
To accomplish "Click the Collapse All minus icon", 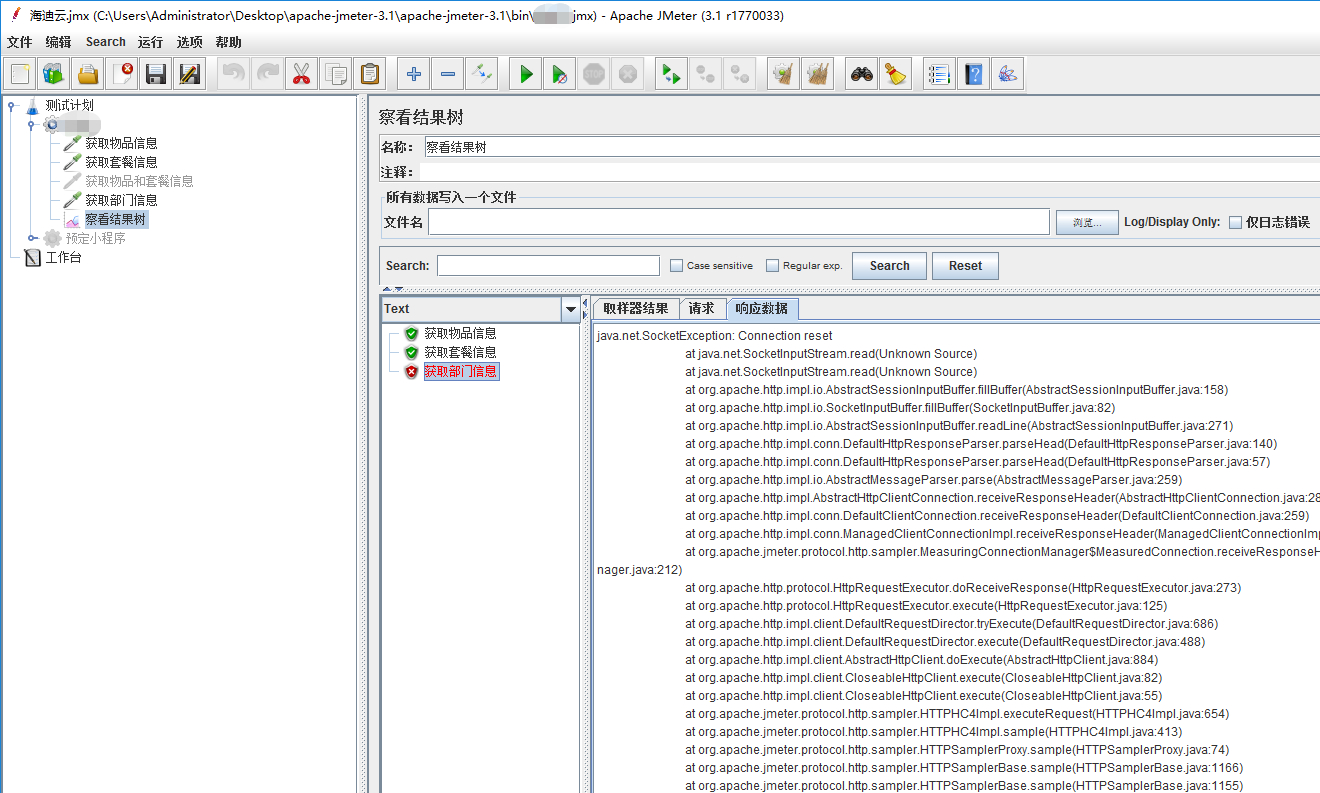I will (447, 74).
